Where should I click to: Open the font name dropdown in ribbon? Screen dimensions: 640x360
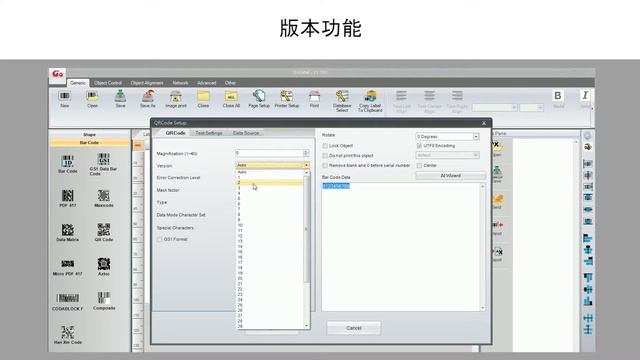coord(513,107)
